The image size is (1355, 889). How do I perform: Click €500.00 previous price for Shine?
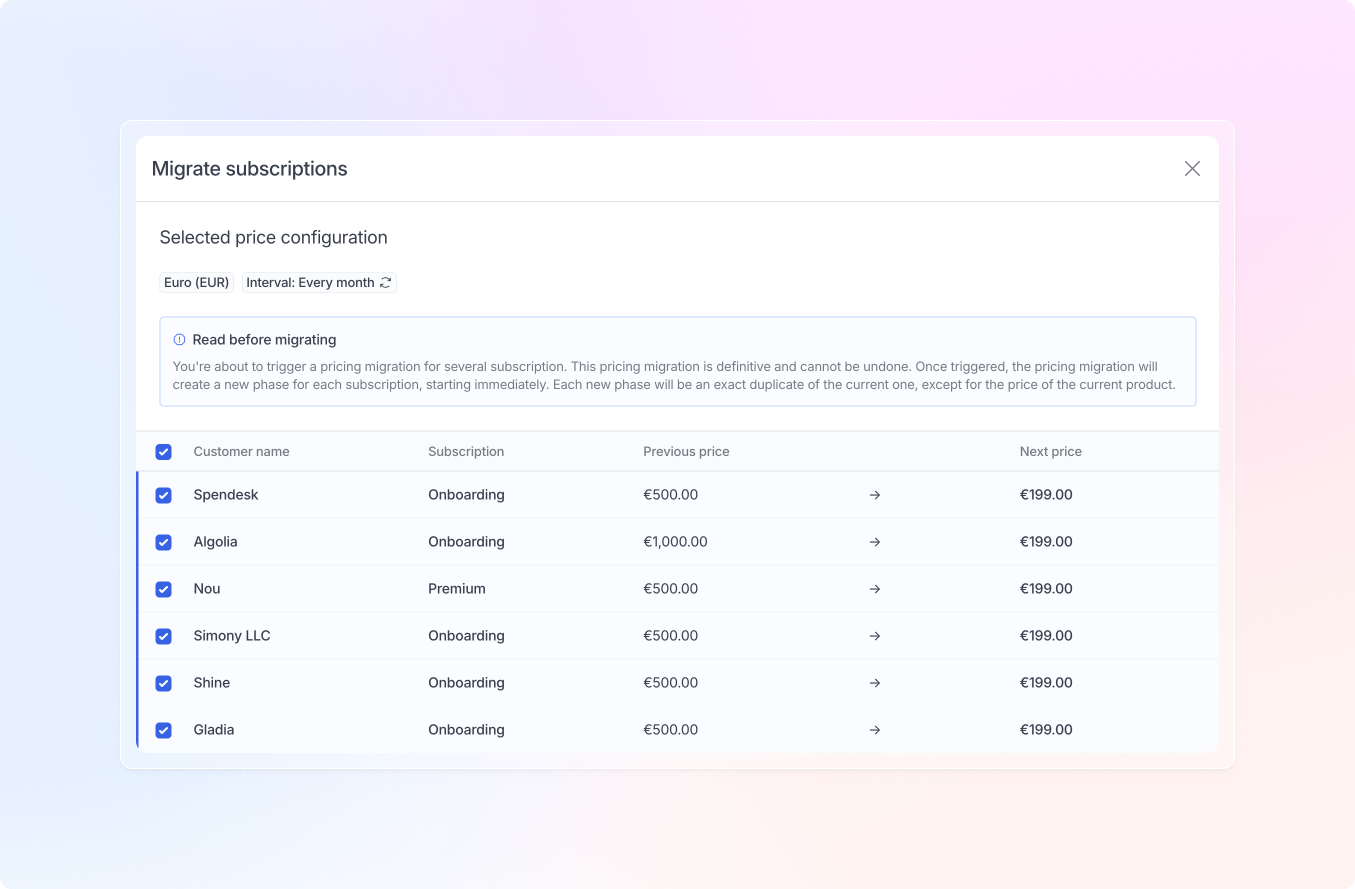[x=671, y=683]
